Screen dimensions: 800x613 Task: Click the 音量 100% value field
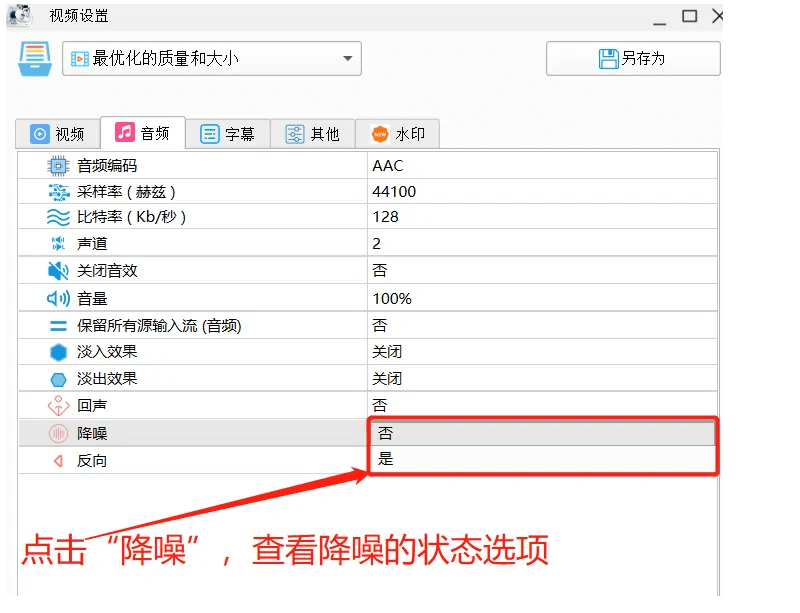(542, 298)
